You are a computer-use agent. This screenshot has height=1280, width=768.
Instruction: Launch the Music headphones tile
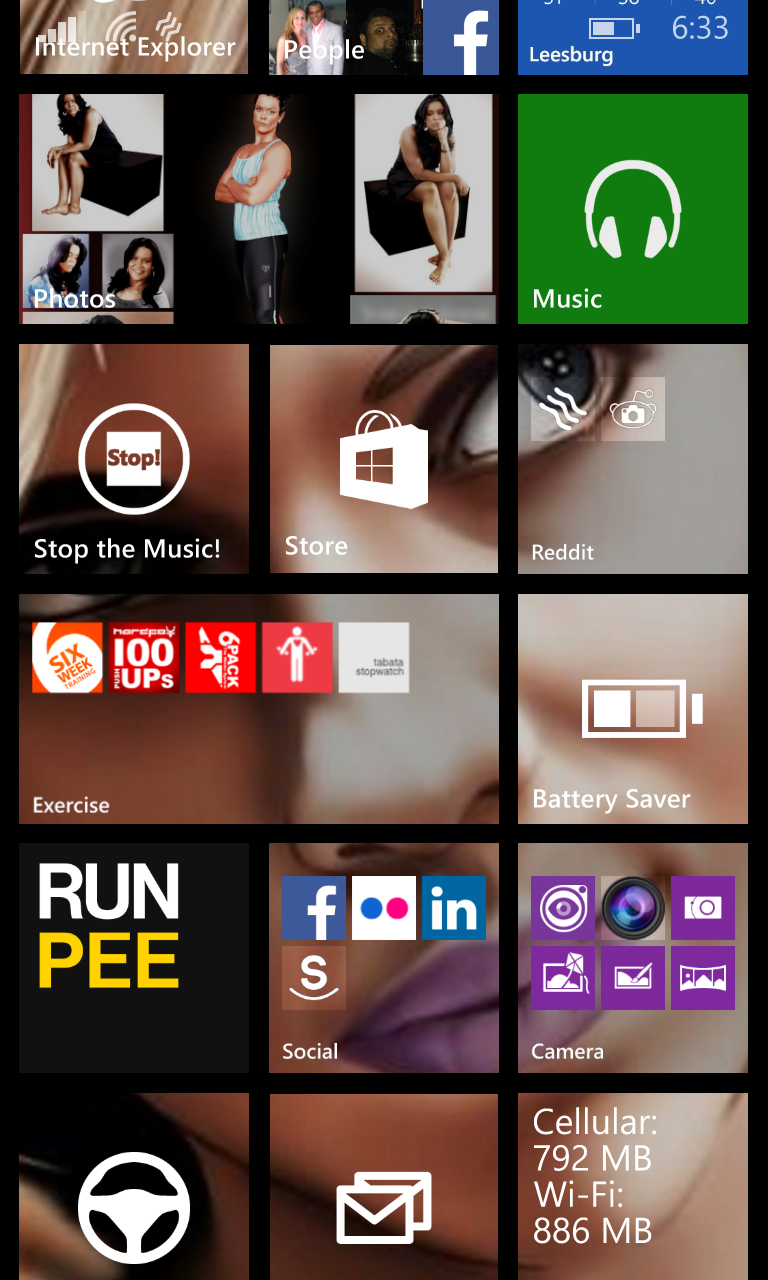(x=633, y=209)
